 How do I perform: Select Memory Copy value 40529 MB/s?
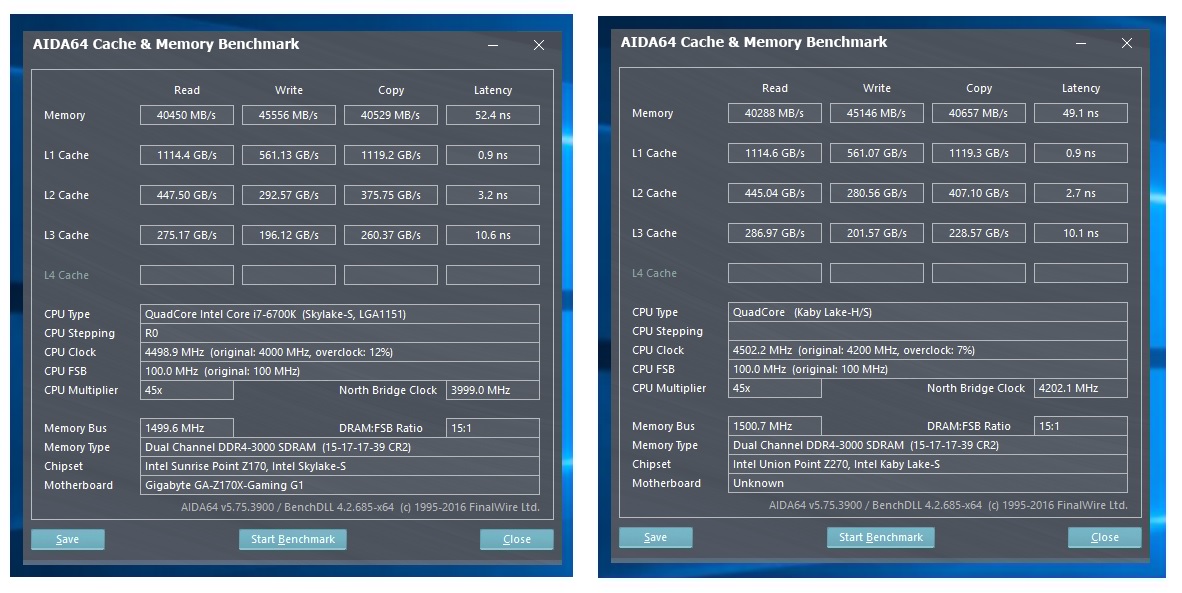390,115
